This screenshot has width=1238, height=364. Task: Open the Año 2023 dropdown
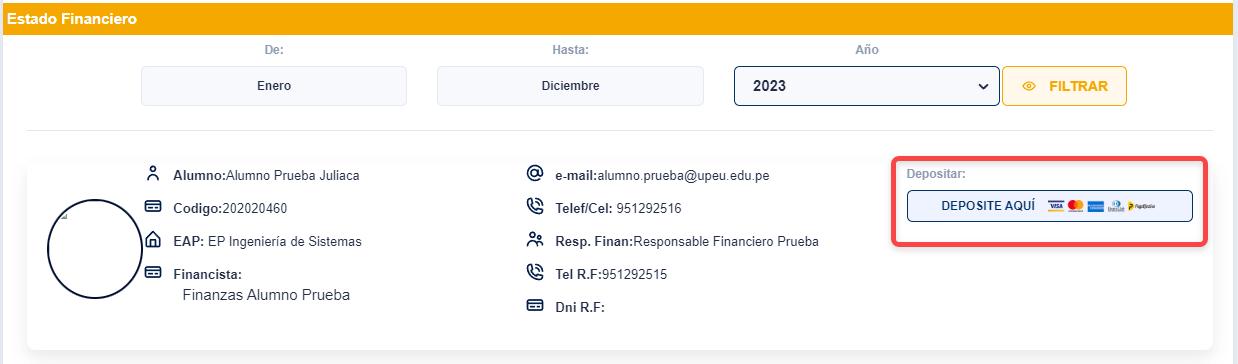pyautogui.click(x=866, y=86)
